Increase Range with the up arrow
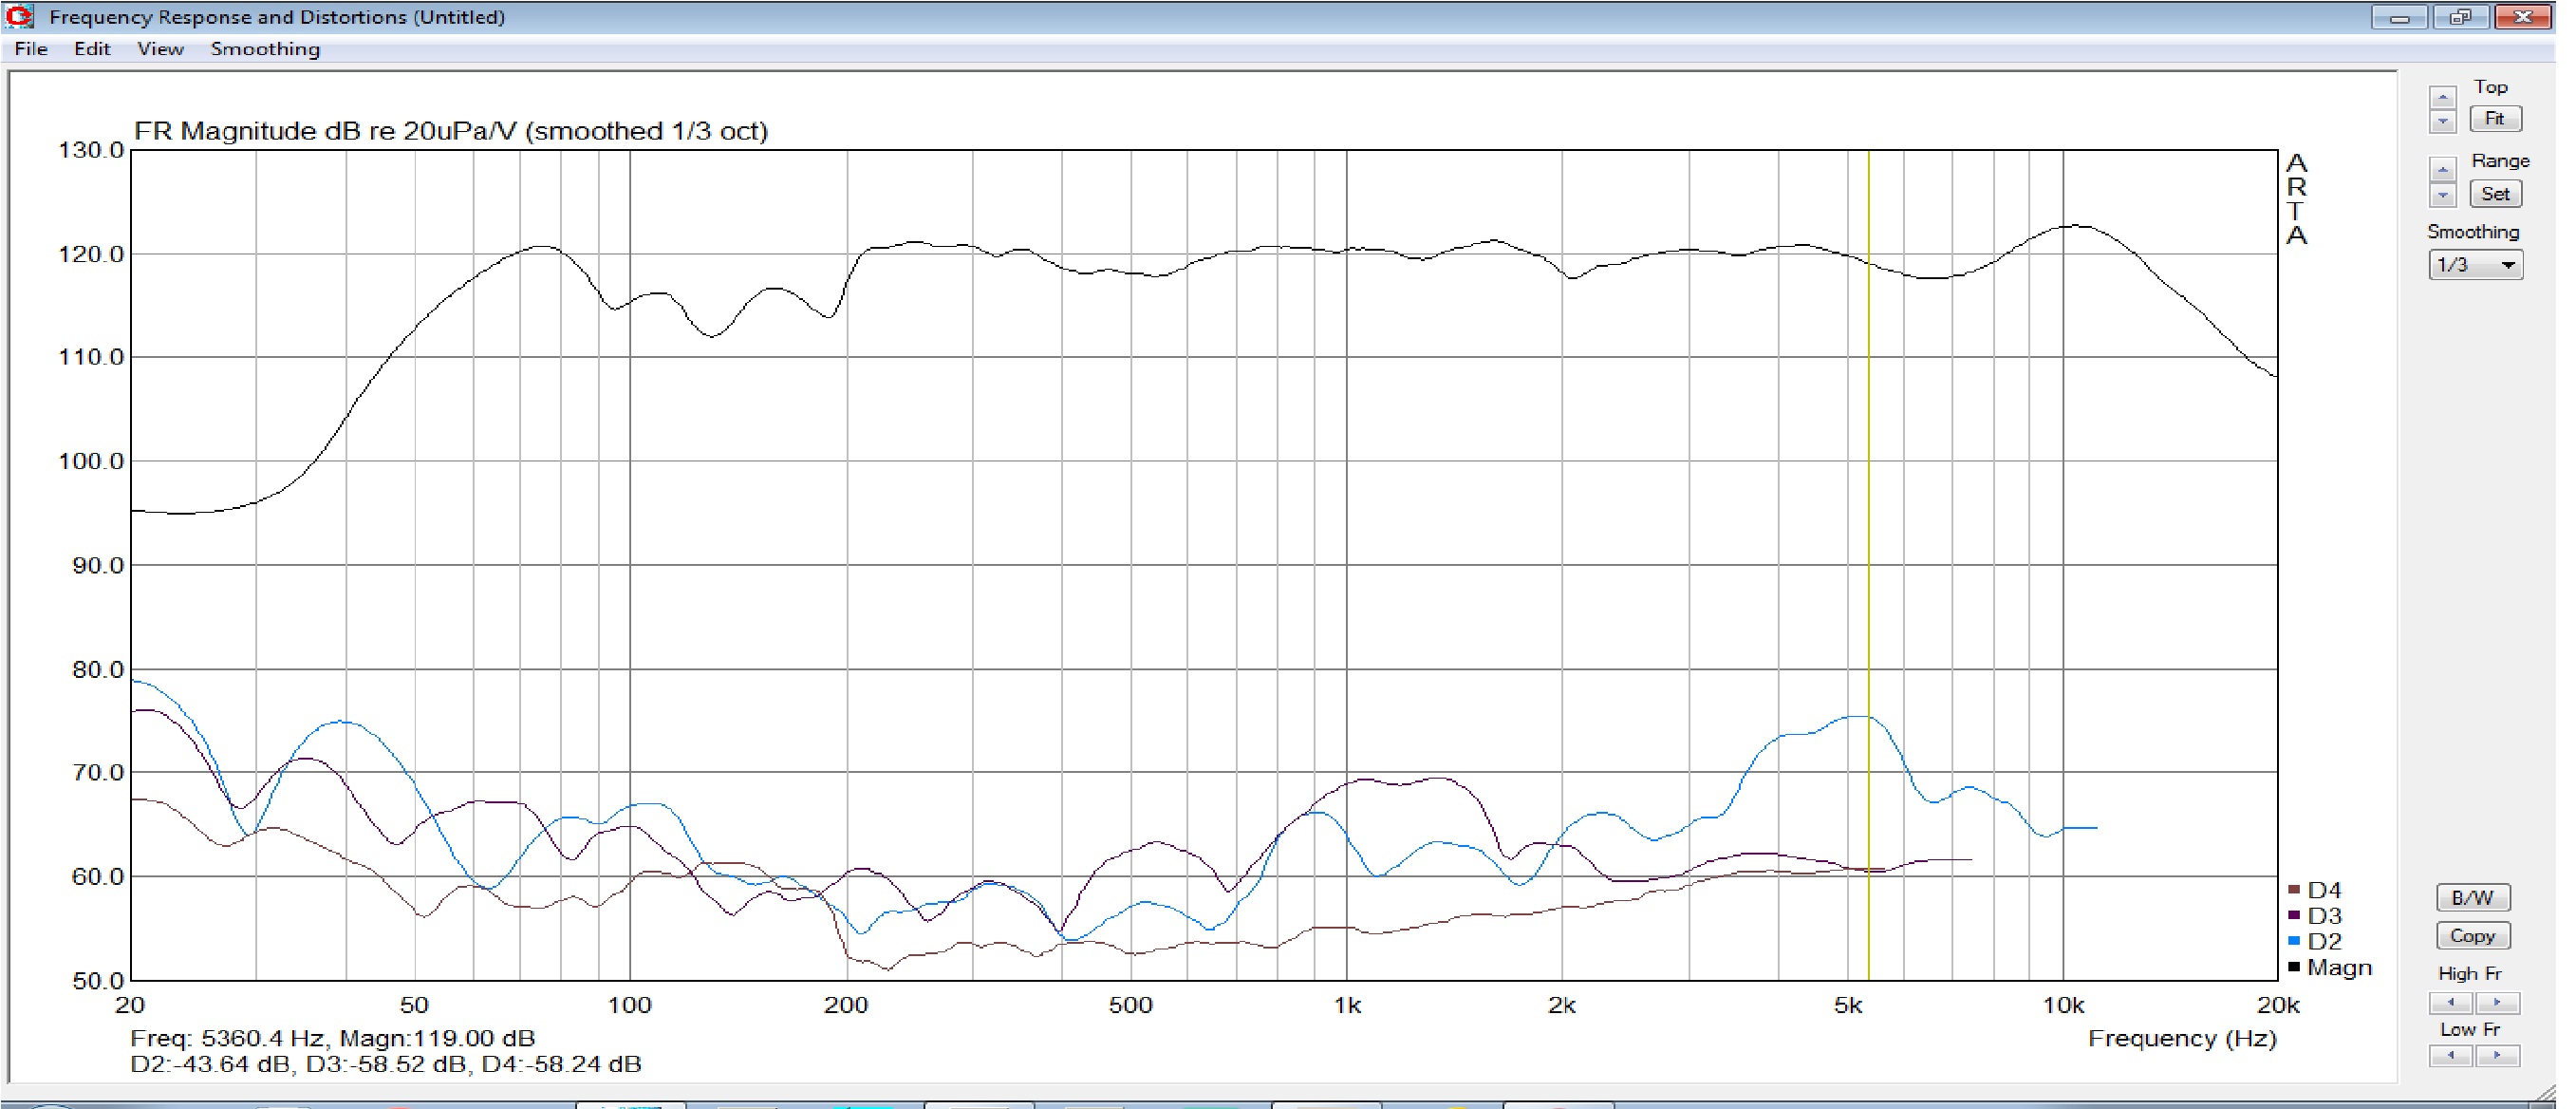The image size is (2576, 1109). (2442, 170)
